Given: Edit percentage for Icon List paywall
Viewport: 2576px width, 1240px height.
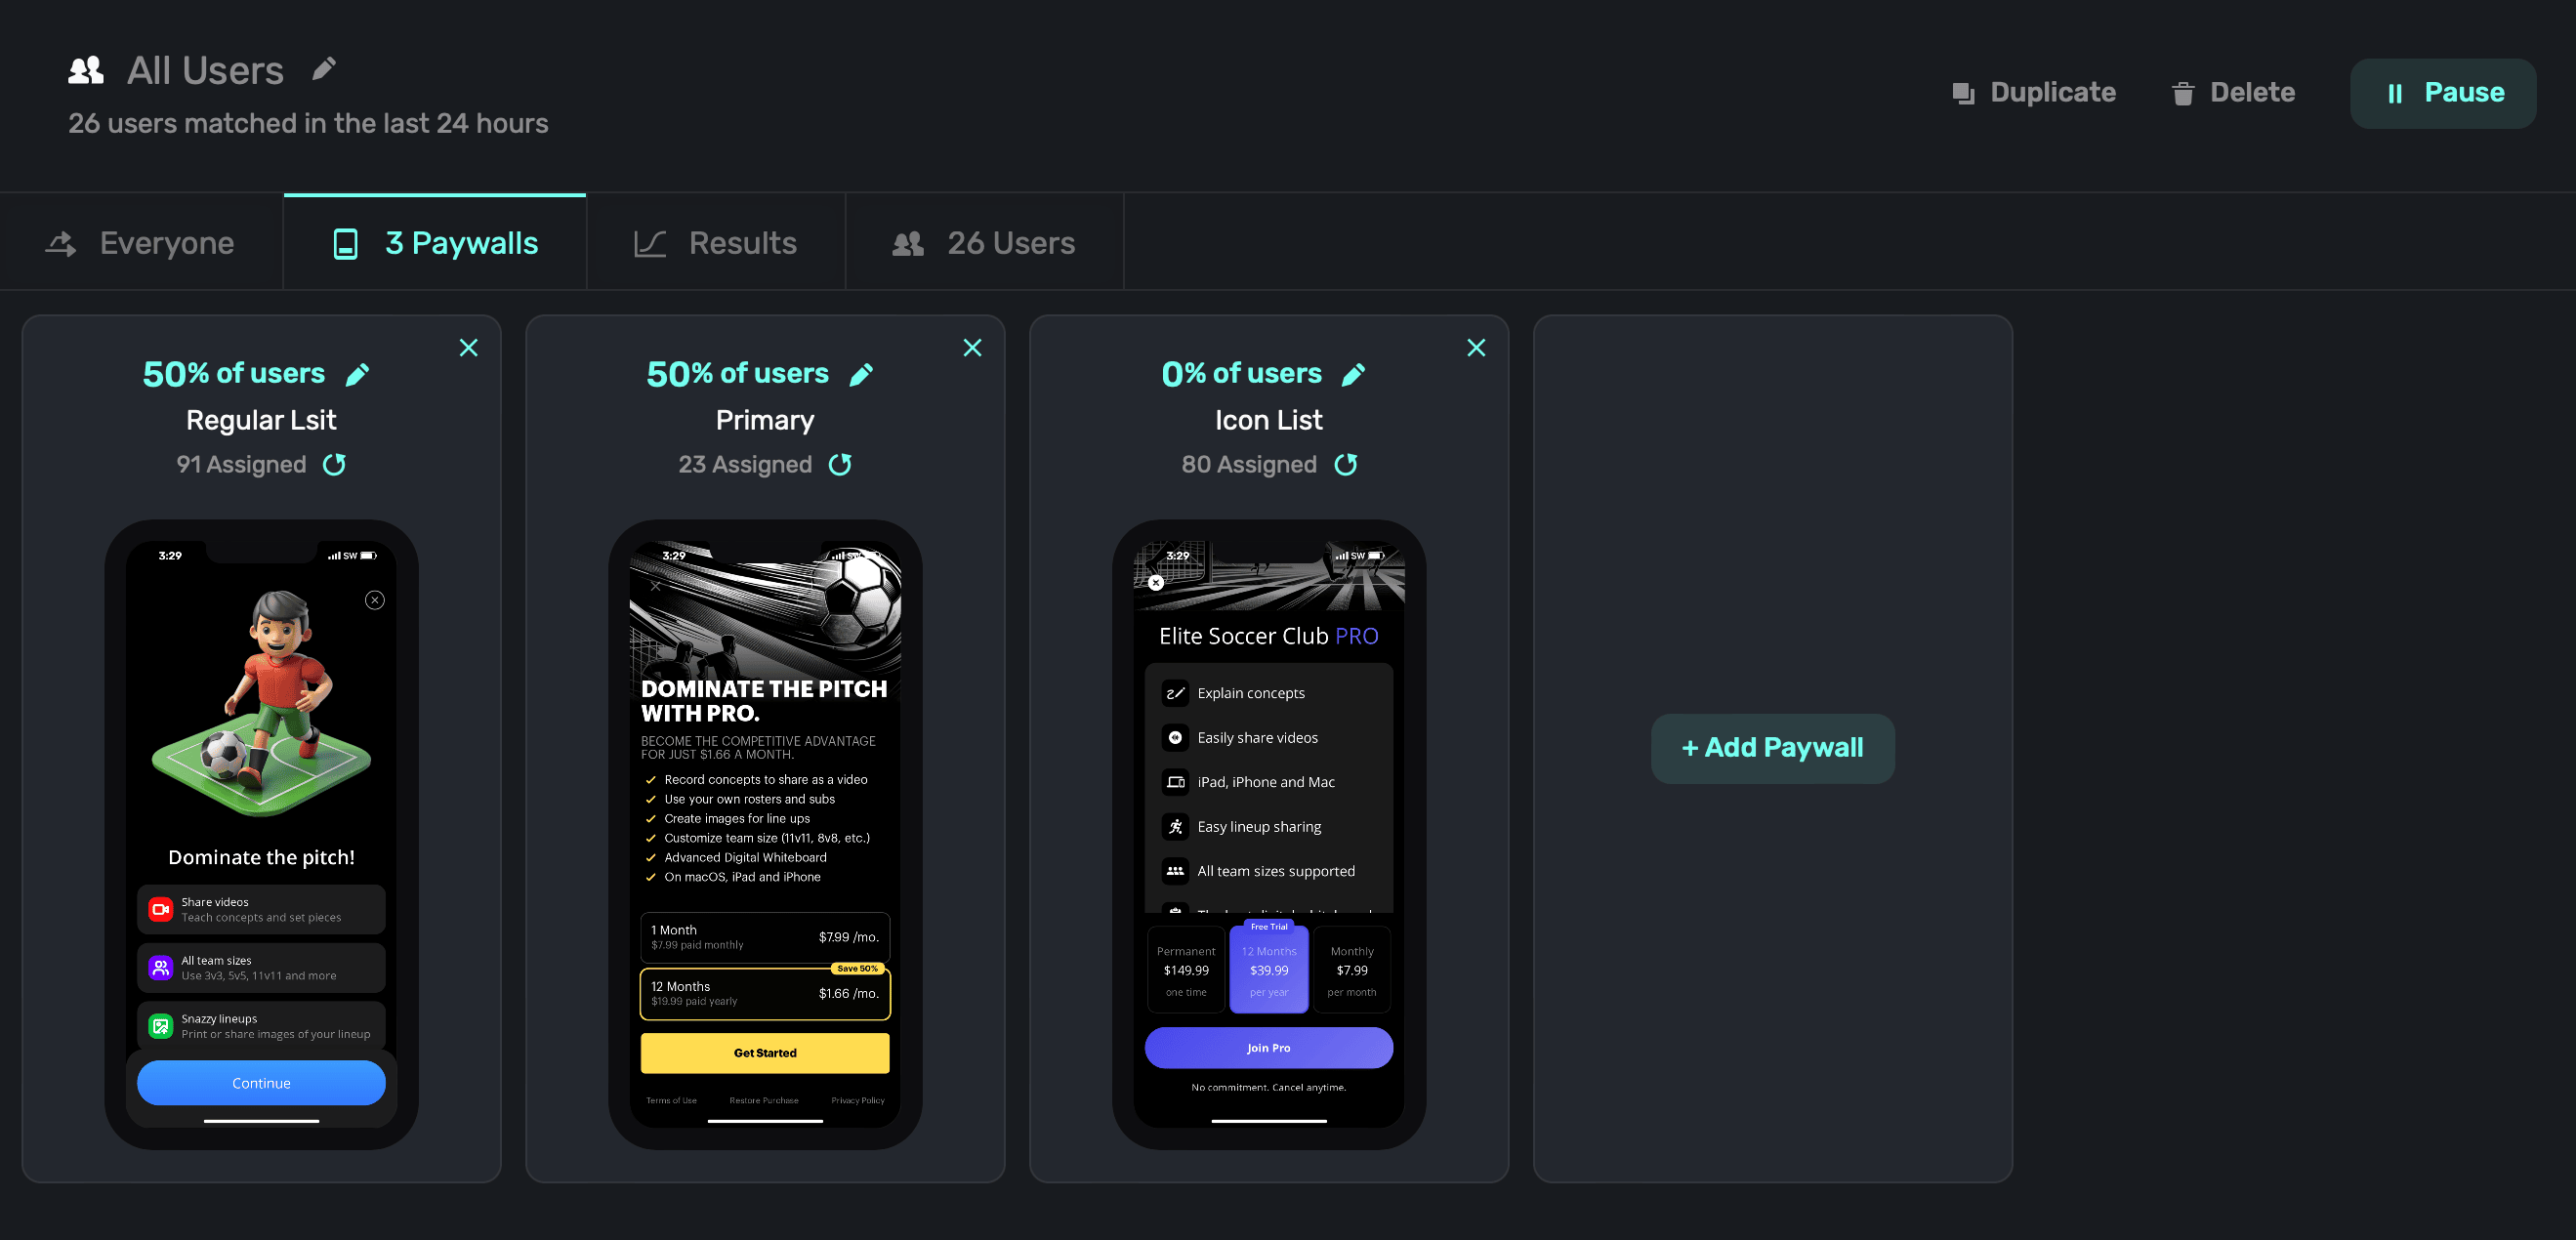Looking at the screenshot, I should tap(1353, 374).
